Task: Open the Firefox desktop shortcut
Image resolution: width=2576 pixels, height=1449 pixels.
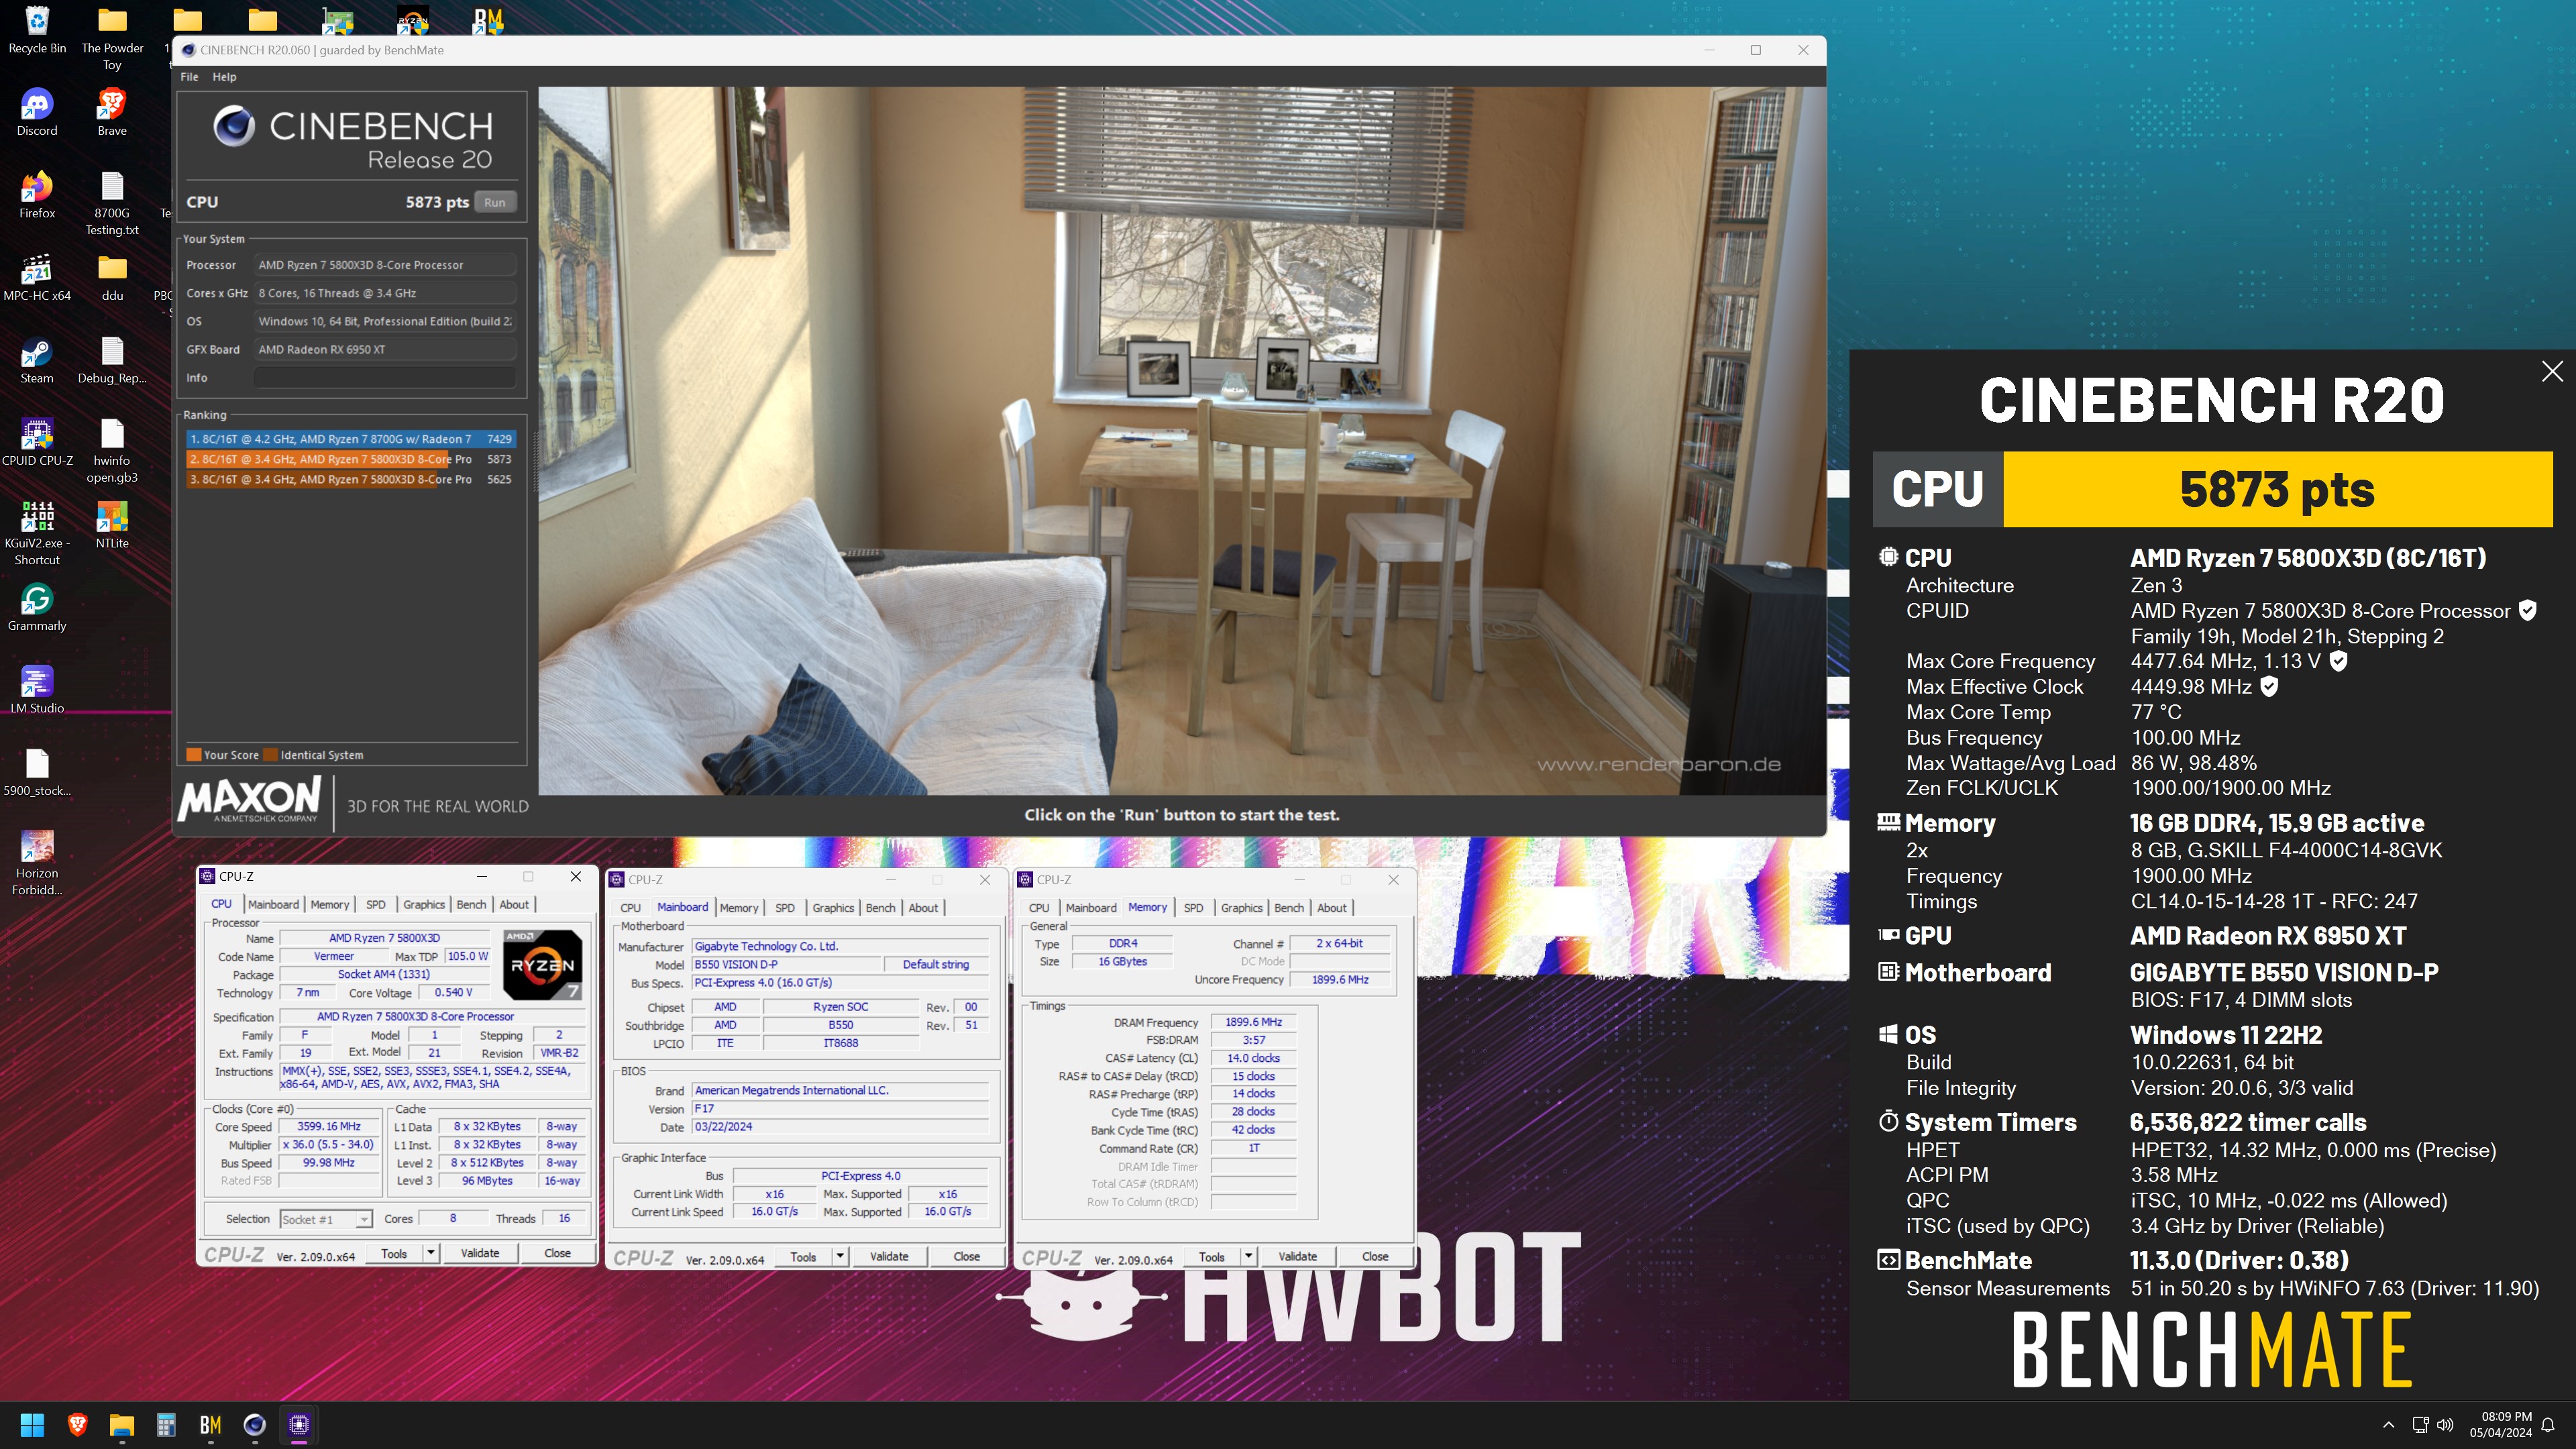Action: pos(37,195)
